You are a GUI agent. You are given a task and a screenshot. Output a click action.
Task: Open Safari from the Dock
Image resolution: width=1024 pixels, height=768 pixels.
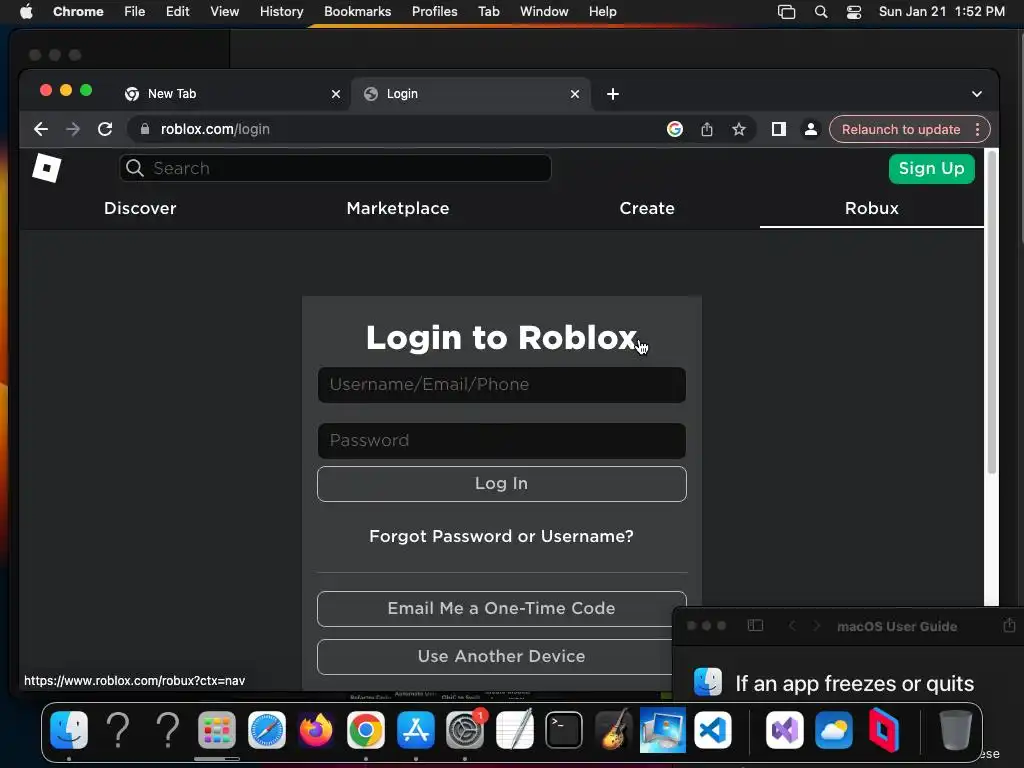point(266,730)
